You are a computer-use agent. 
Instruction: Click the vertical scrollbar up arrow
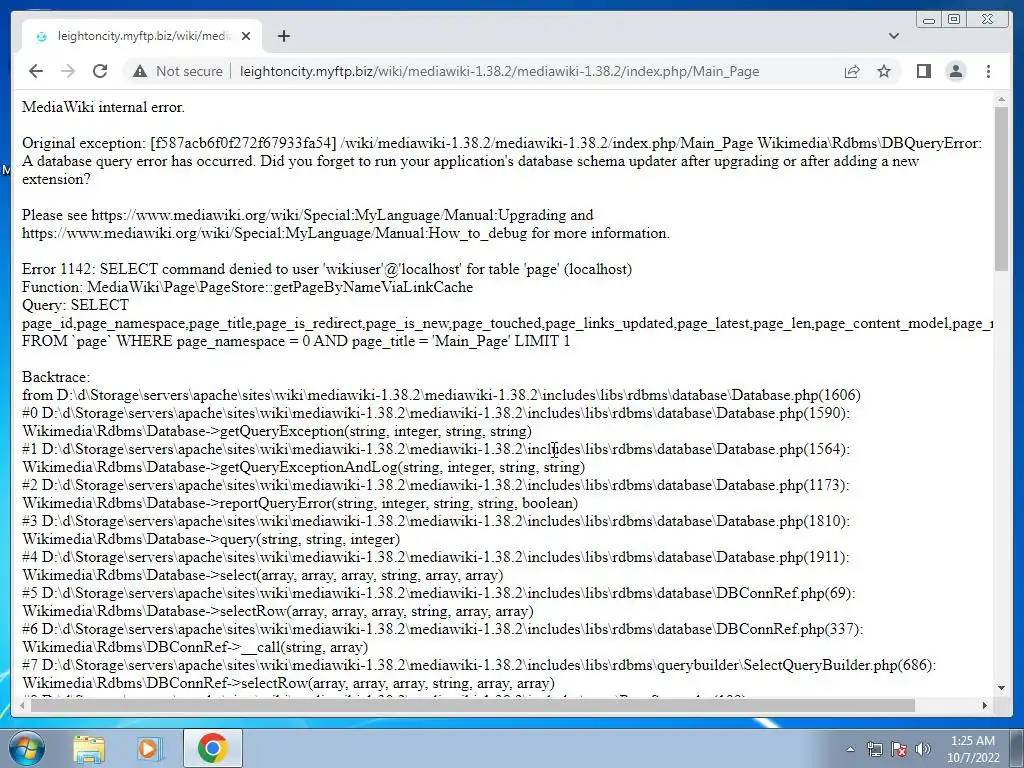1001,99
